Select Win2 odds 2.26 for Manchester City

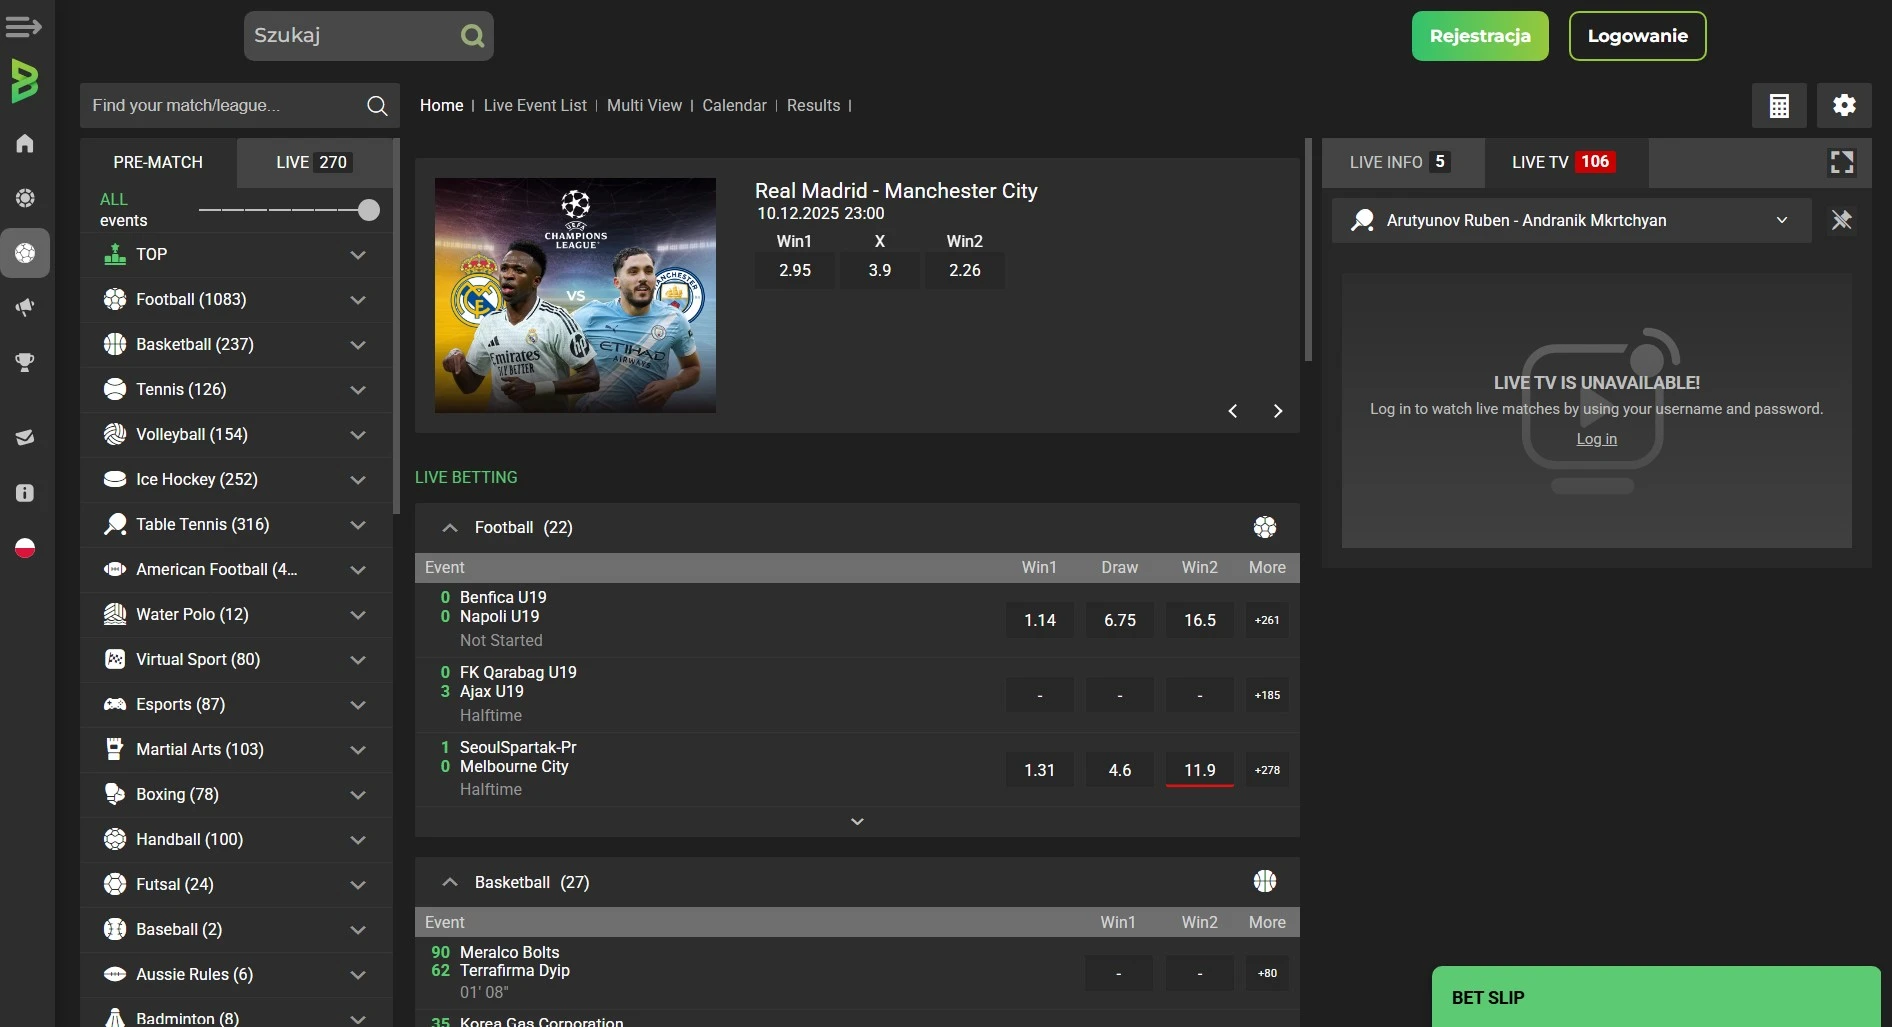point(964,270)
